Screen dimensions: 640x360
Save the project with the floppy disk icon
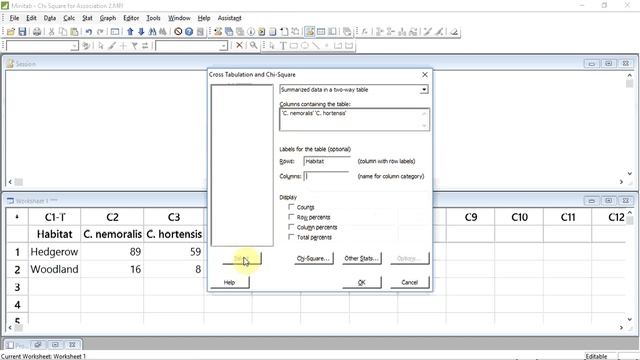(x=22, y=32)
